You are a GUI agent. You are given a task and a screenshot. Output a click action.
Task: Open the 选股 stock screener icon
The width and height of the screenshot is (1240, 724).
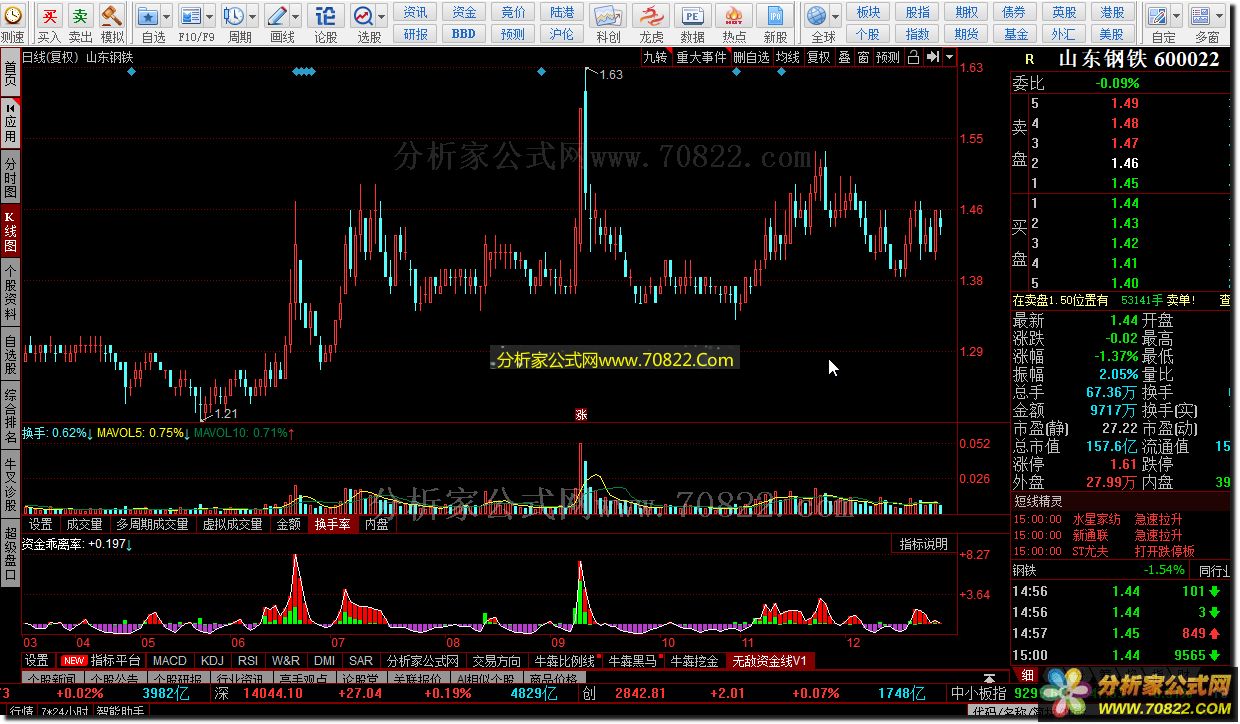(362, 16)
